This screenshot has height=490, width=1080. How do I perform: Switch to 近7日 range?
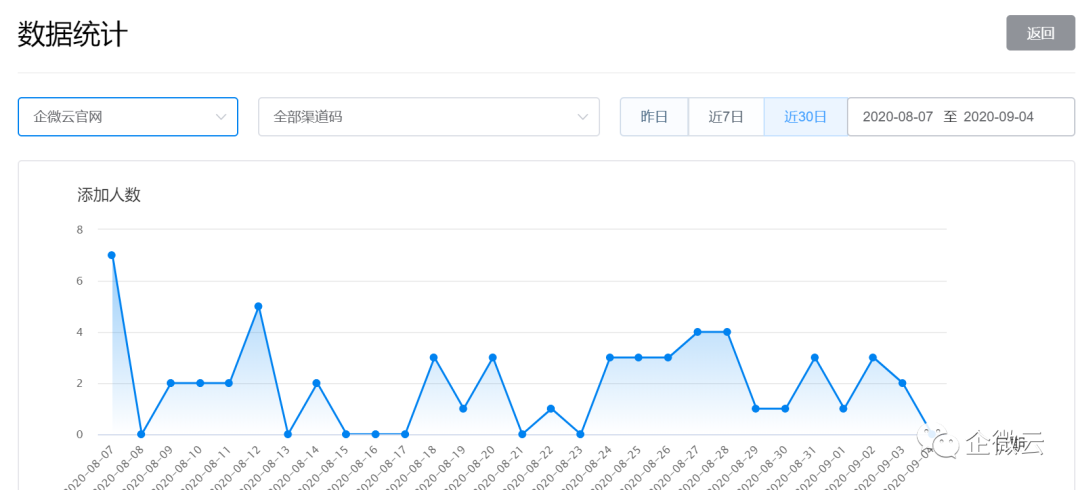(726, 116)
